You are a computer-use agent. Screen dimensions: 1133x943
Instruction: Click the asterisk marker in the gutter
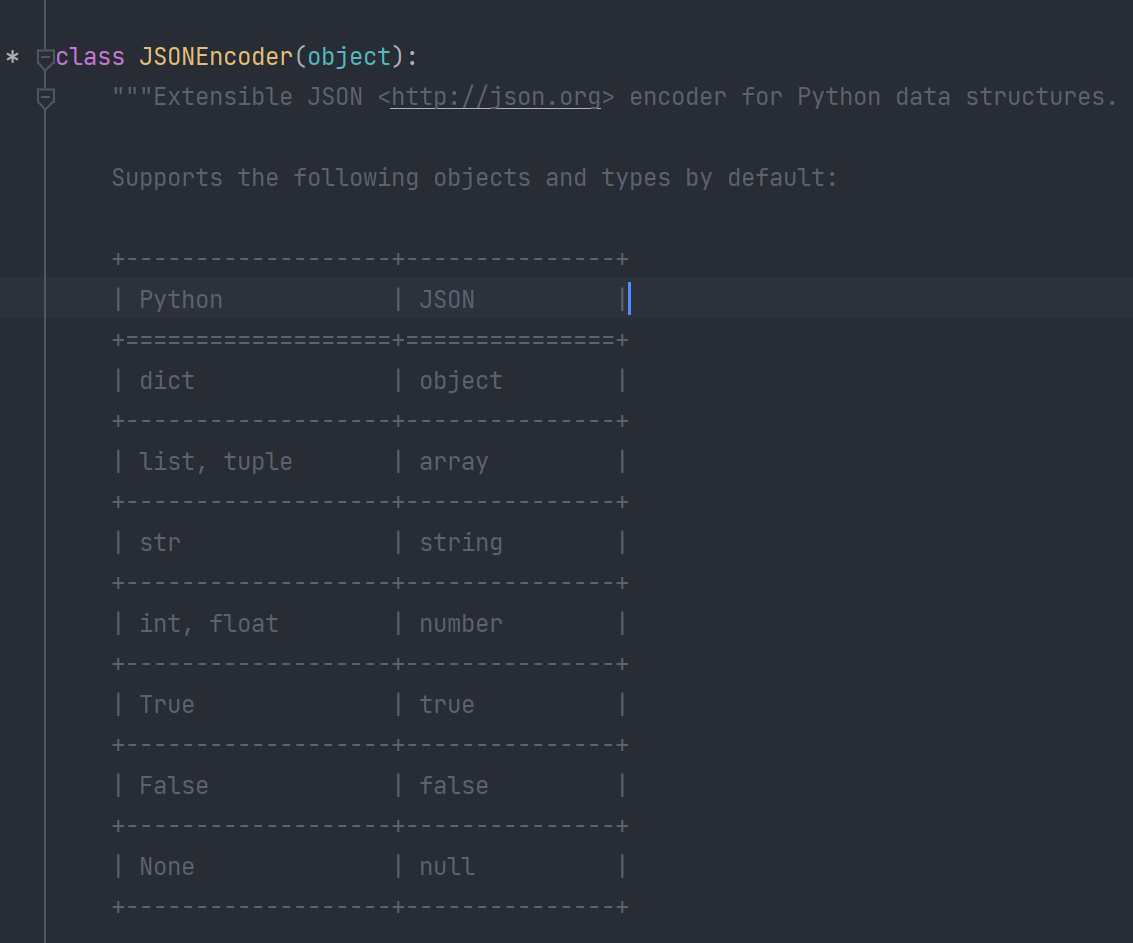12,58
